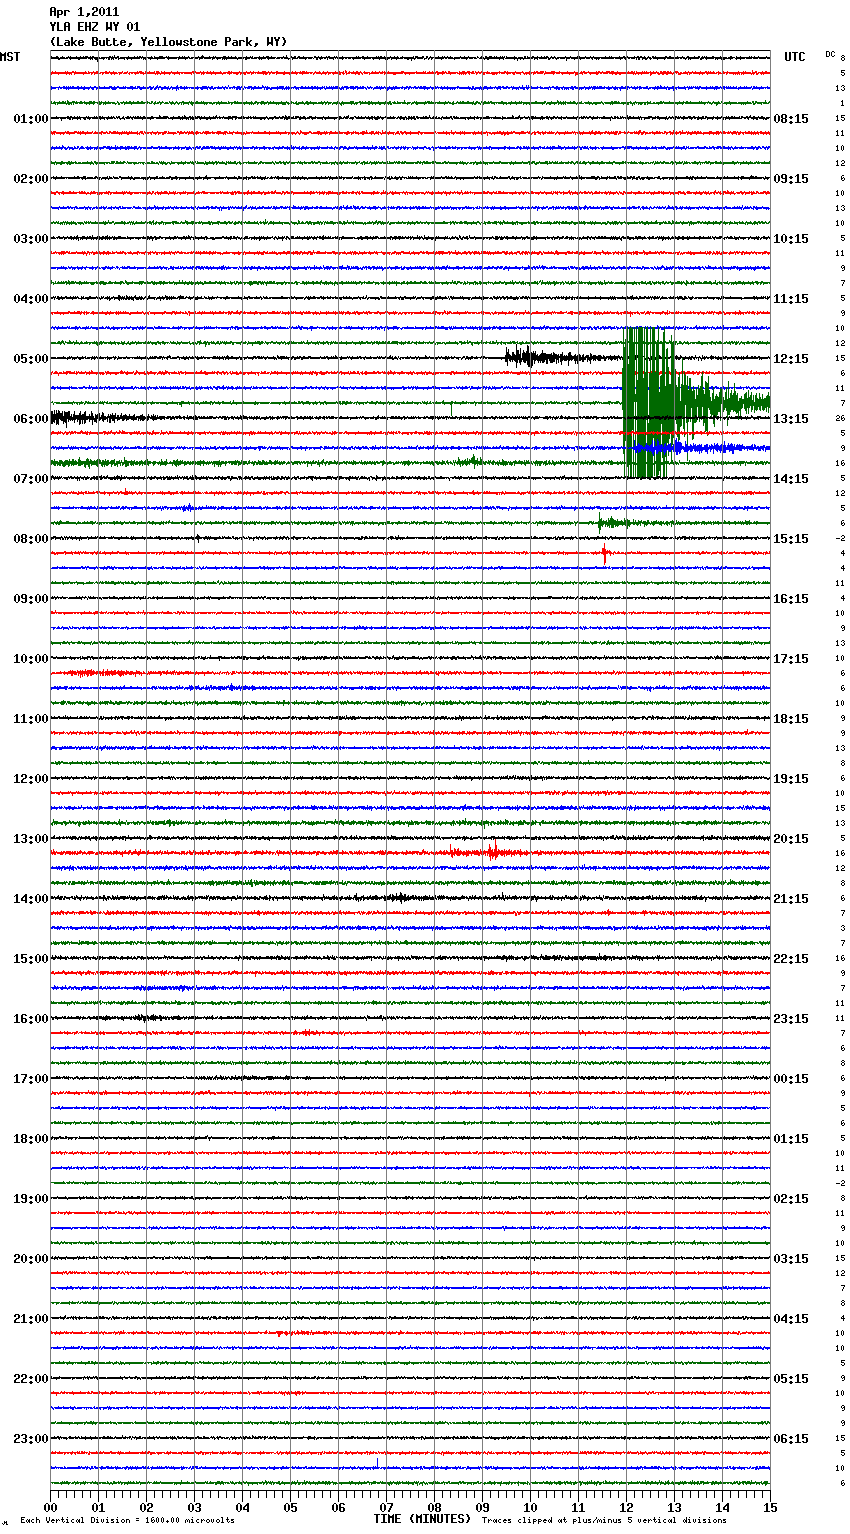Click the MST time label "18:00"
Screen dimensions: 850x1534
coord(31,1139)
